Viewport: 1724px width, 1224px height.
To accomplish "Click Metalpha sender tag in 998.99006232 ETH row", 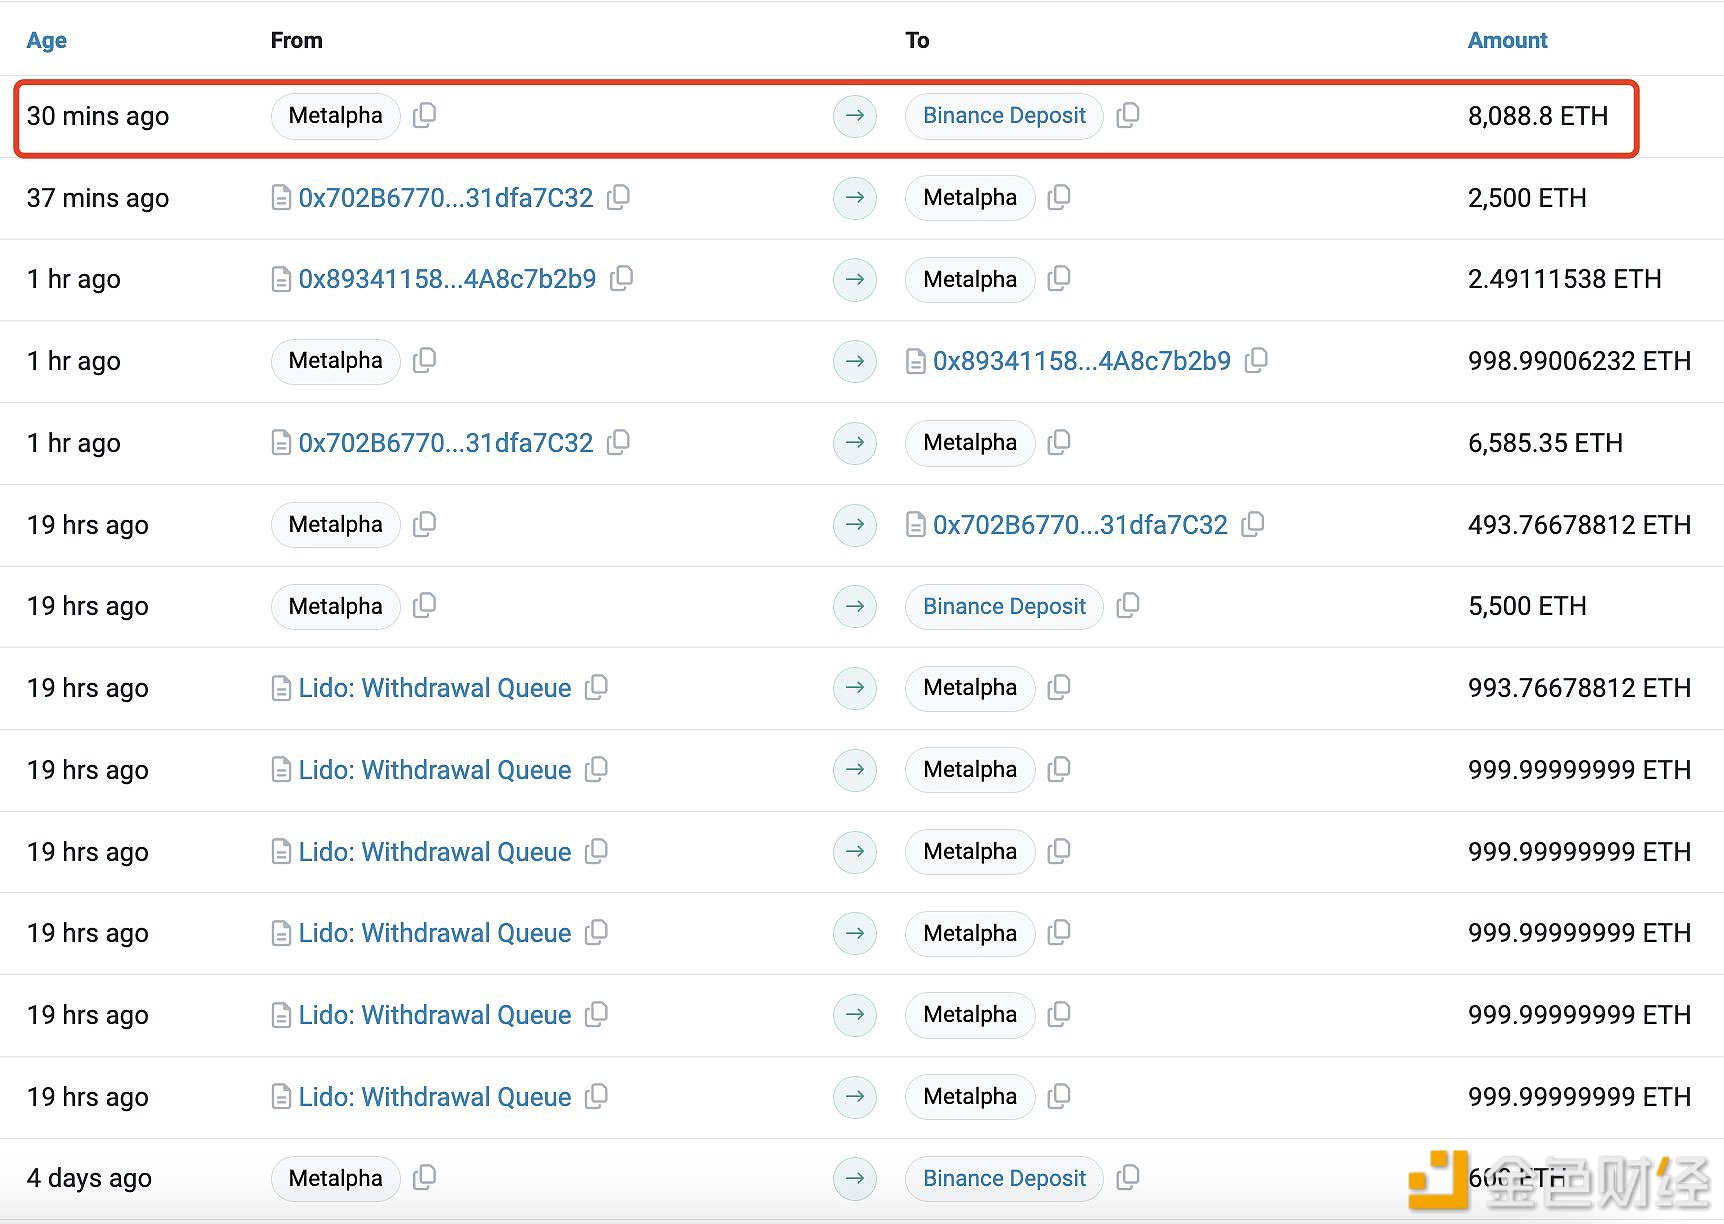I will coord(335,360).
